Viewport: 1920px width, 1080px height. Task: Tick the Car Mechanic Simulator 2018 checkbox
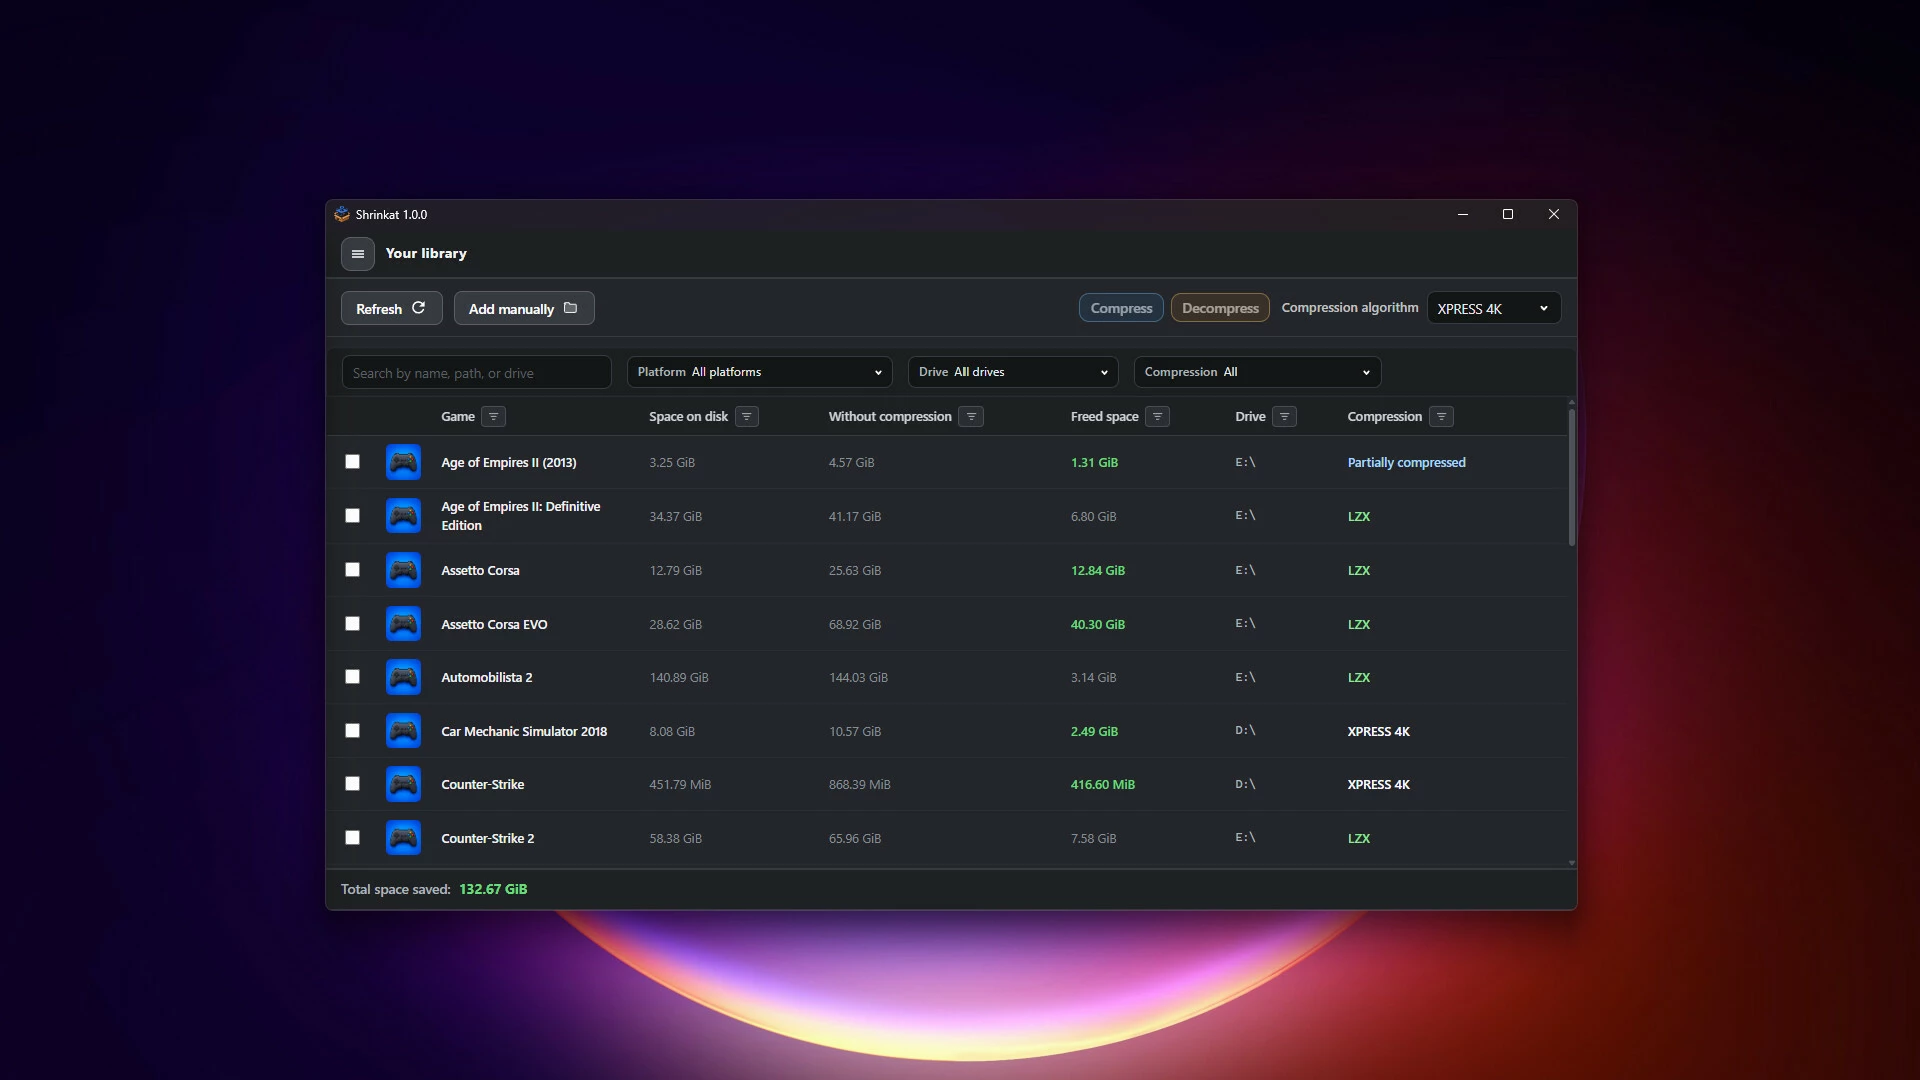[352, 731]
